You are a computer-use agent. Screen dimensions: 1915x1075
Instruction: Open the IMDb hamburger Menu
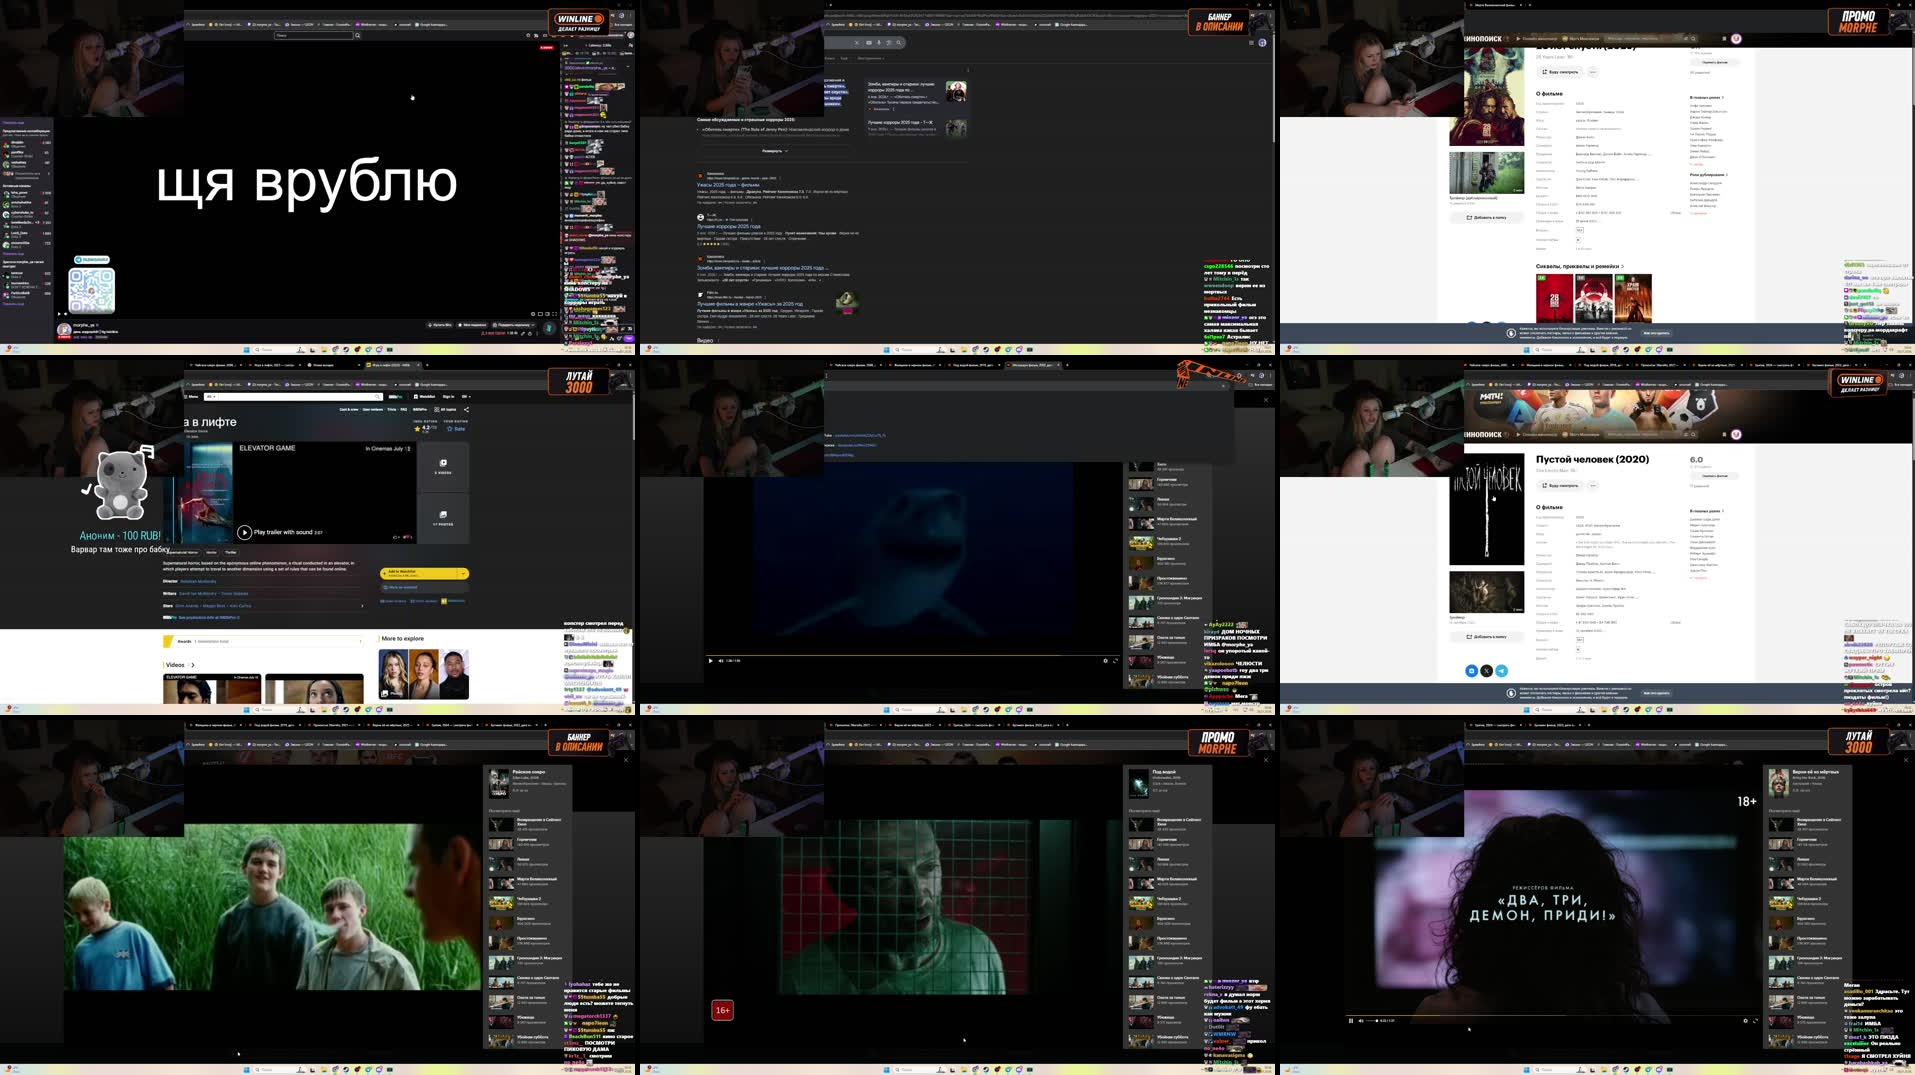[193, 397]
